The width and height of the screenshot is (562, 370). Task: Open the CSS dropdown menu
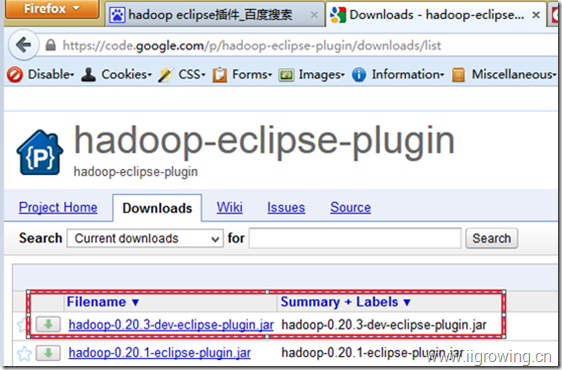pos(192,74)
